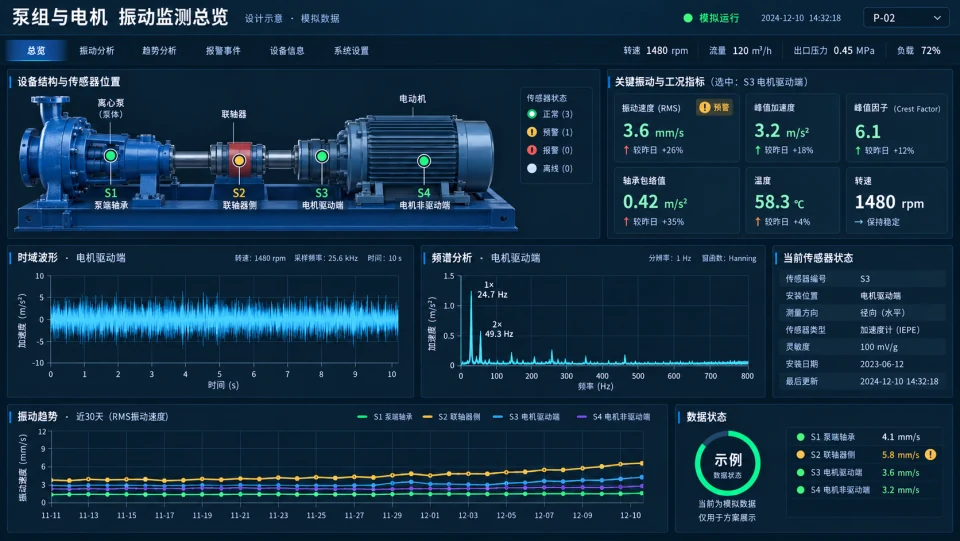This screenshot has height=541, width=960.
Task: Click the 分辨率: 1 Hz label
Action: (x=670, y=258)
